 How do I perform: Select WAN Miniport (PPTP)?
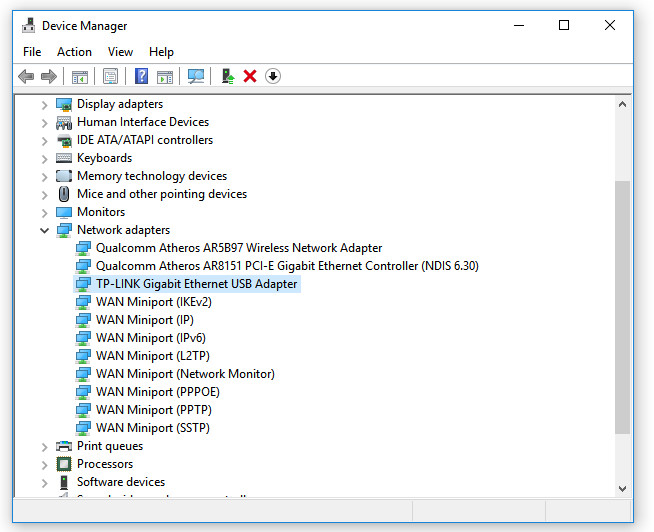click(154, 409)
